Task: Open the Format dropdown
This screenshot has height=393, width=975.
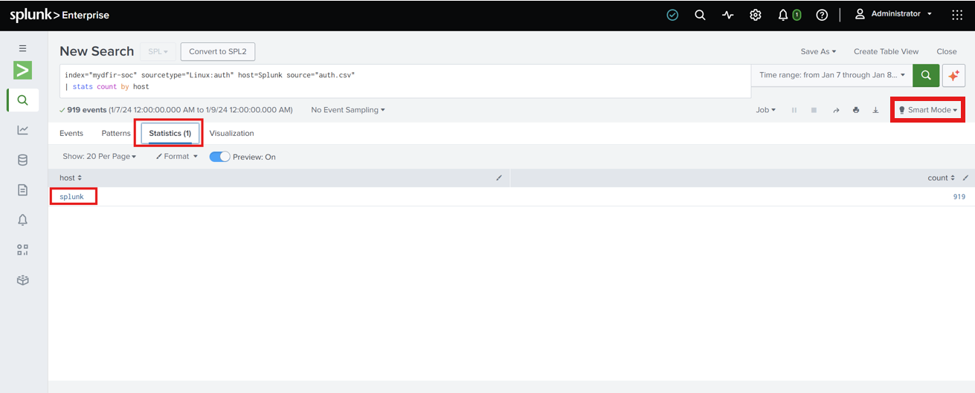Action: click(x=177, y=157)
